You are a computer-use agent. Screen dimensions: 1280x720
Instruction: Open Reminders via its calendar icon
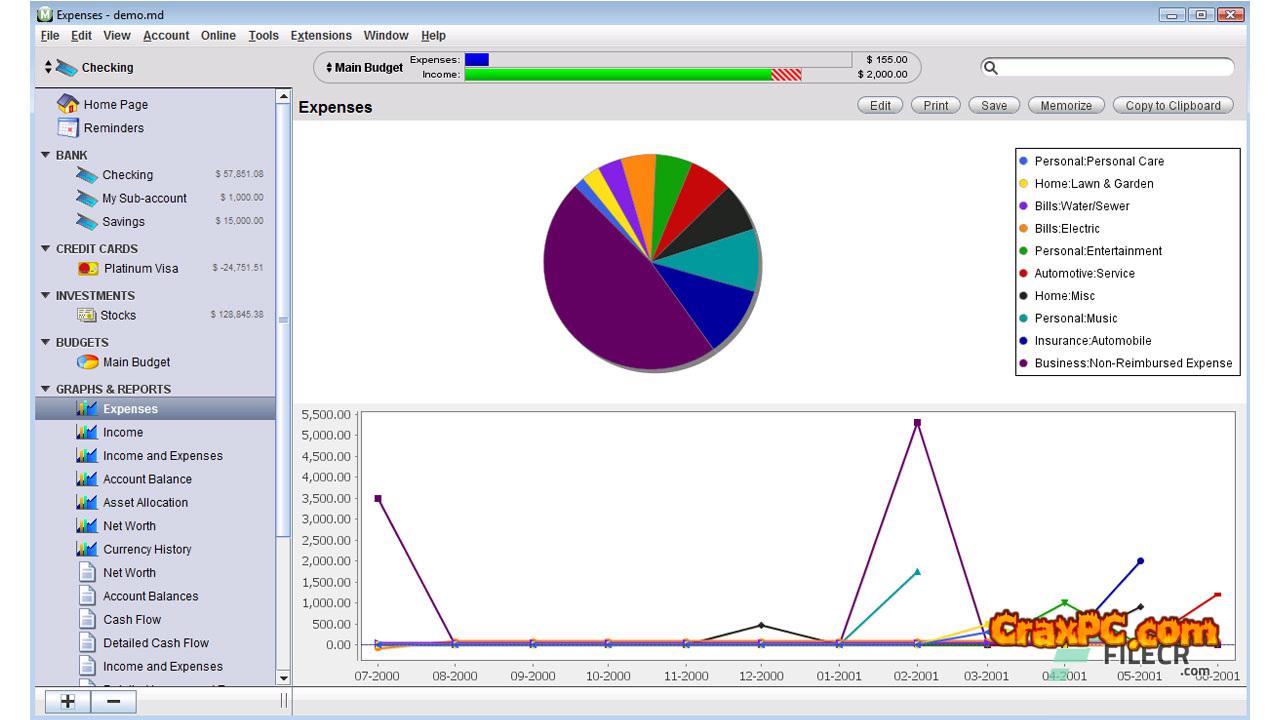pyautogui.click(x=68, y=128)
